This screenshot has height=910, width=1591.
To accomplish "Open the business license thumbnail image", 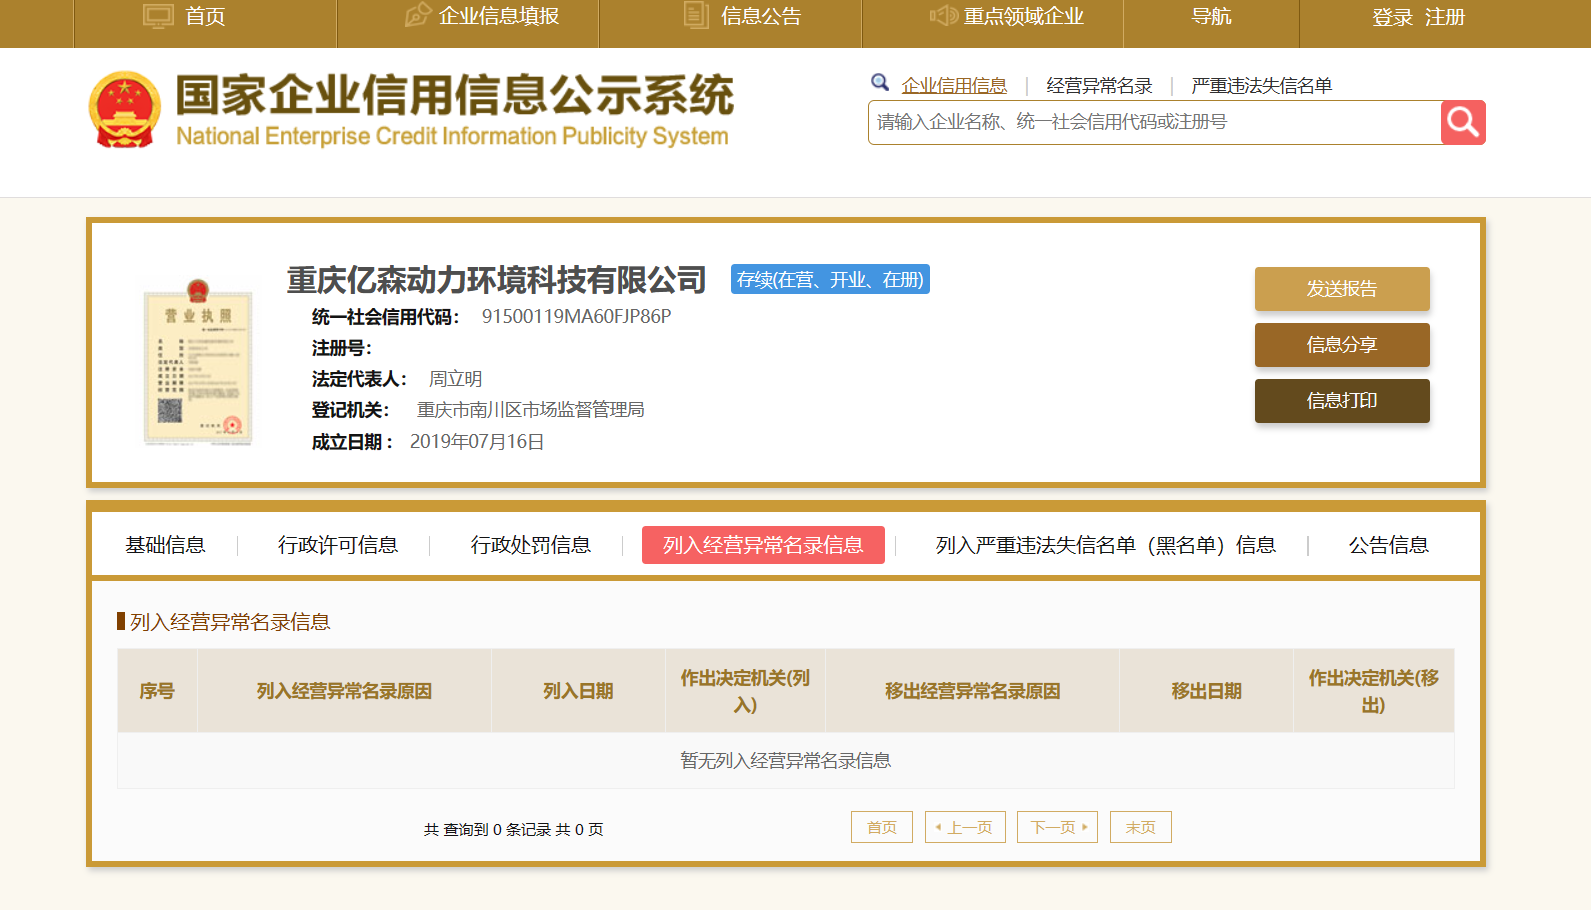I will (198, 362).
